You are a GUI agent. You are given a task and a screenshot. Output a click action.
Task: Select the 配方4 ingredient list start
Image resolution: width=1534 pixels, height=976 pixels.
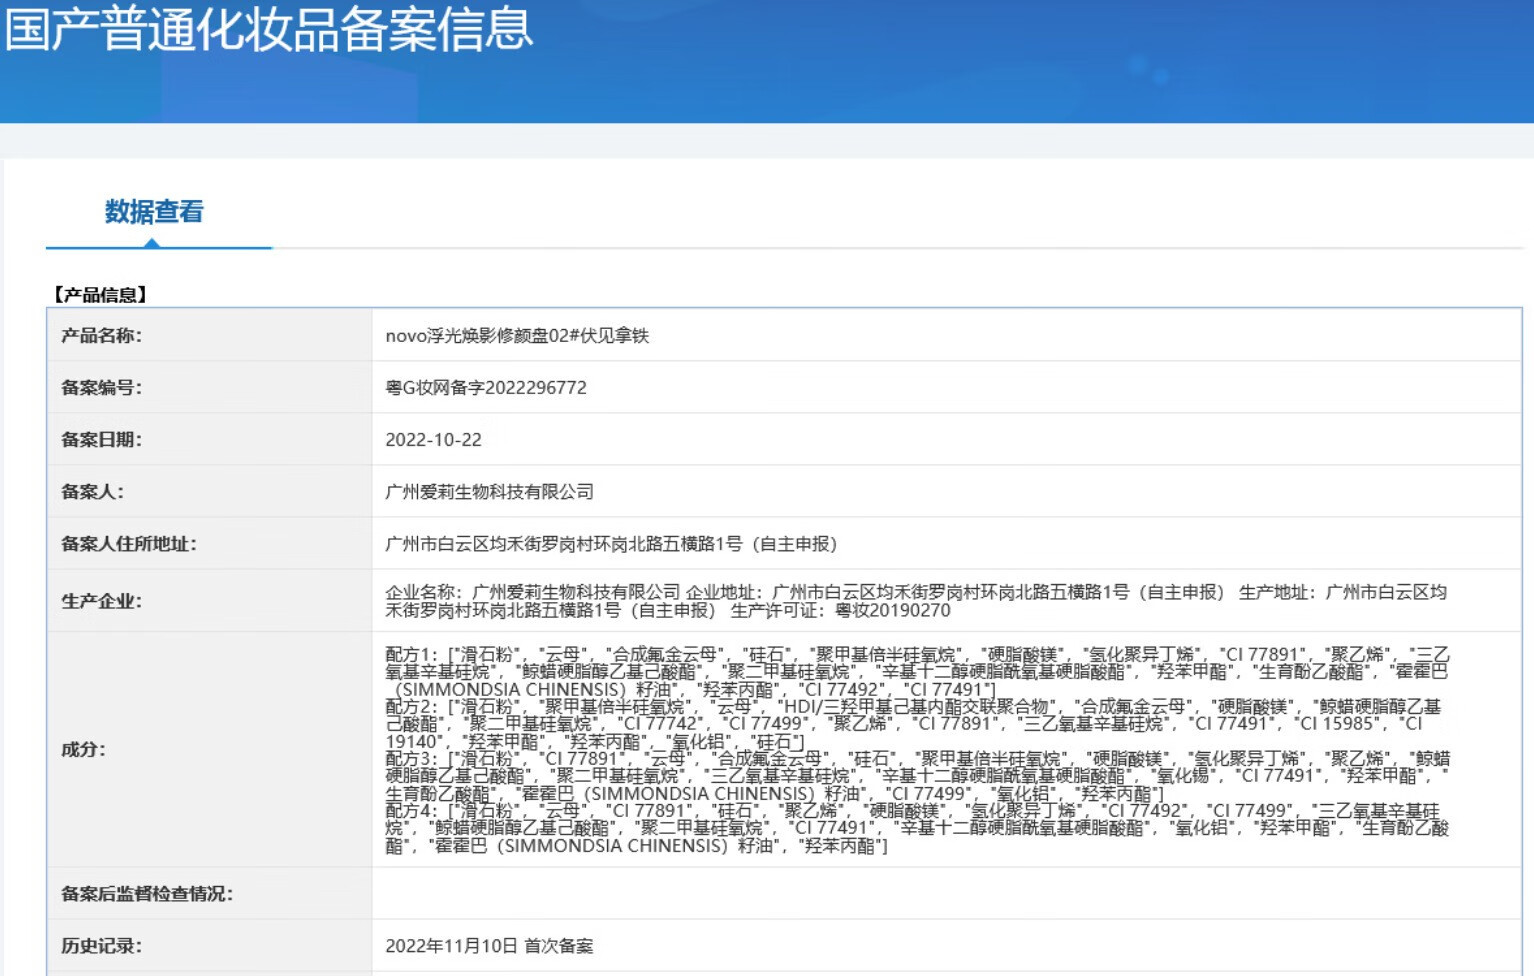(x=410, y=811)
